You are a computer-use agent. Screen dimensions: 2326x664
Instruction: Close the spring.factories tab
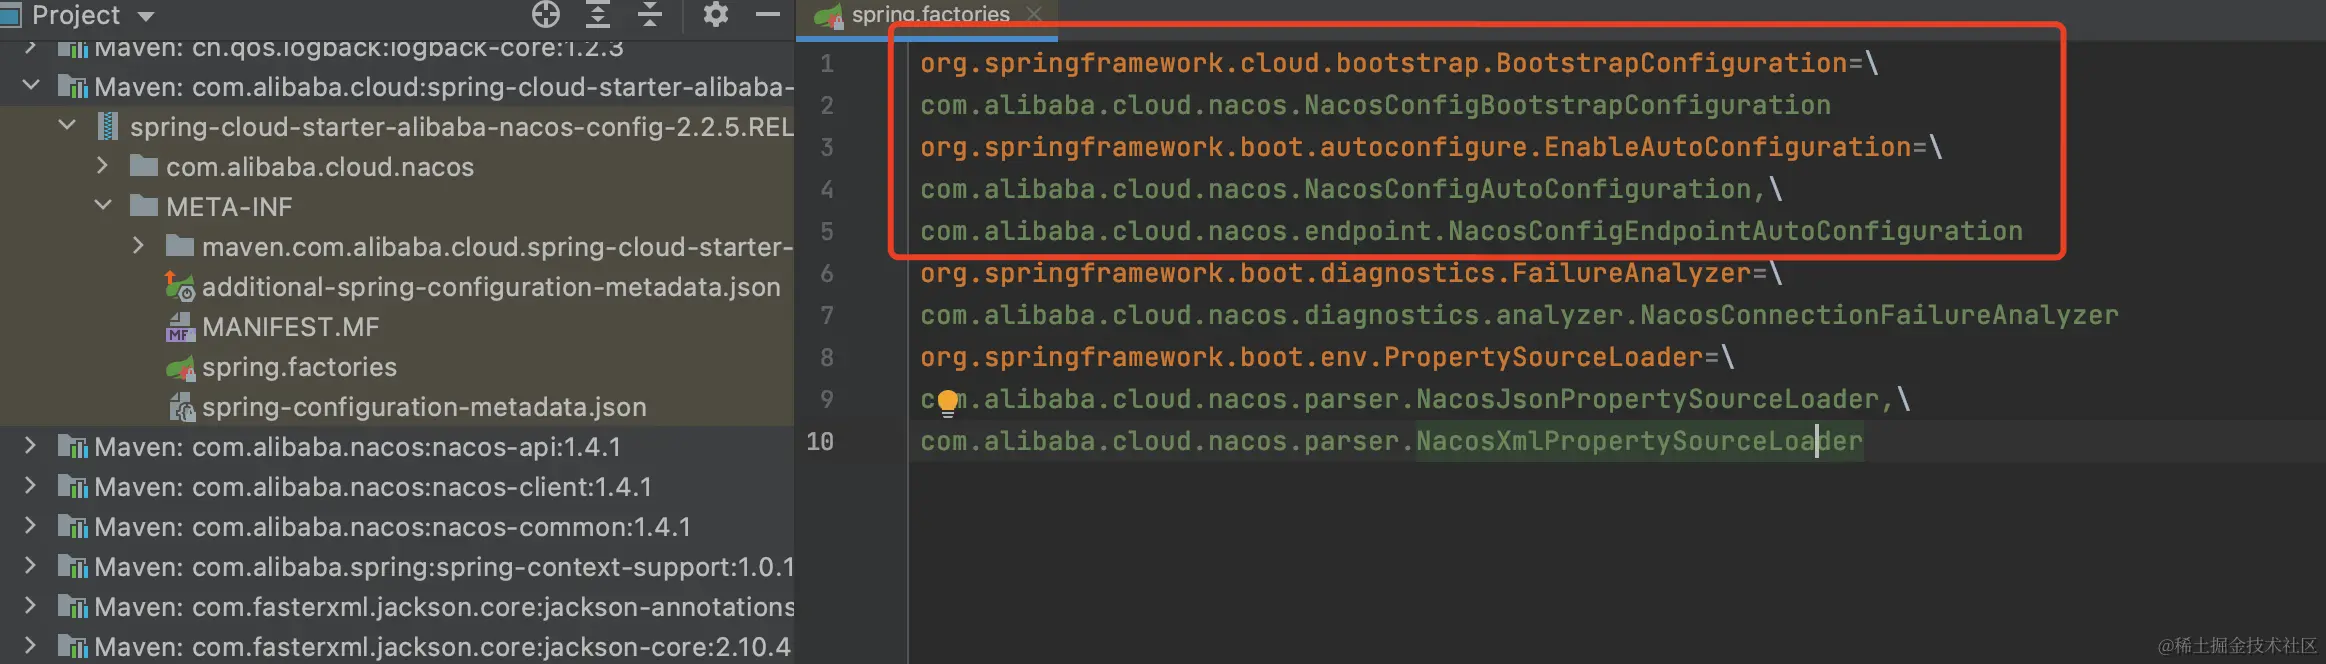point(1034,14)
